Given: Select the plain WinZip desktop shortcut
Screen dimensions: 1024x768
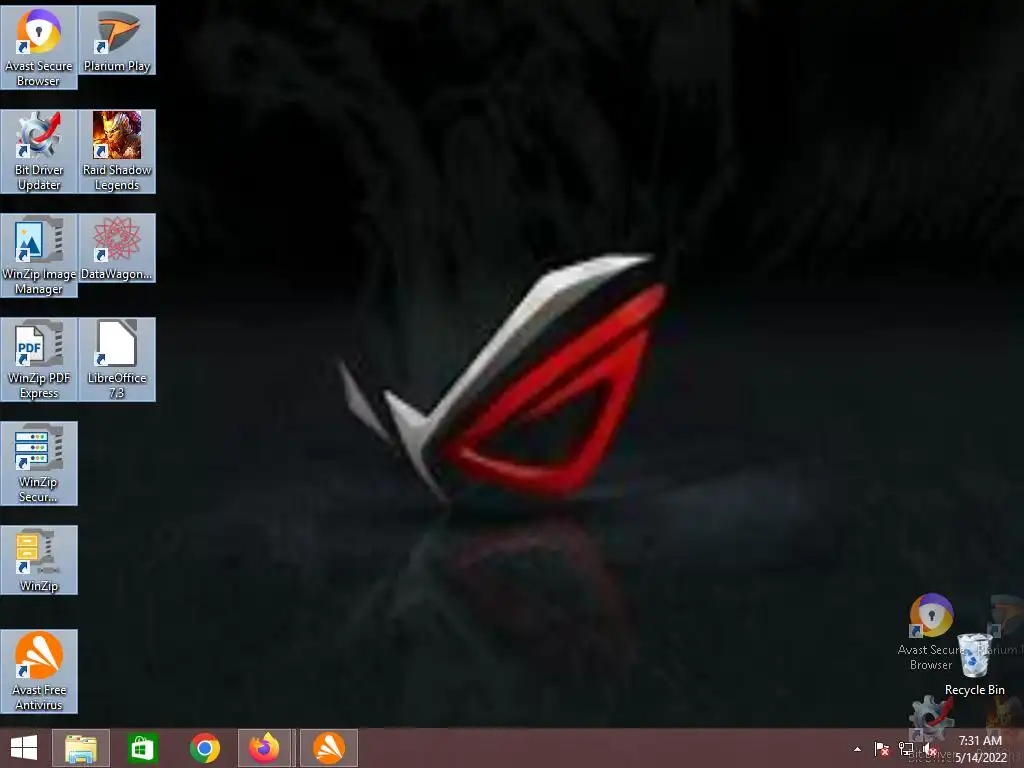Looking at the screenshot, I should [x=39, y=560].
